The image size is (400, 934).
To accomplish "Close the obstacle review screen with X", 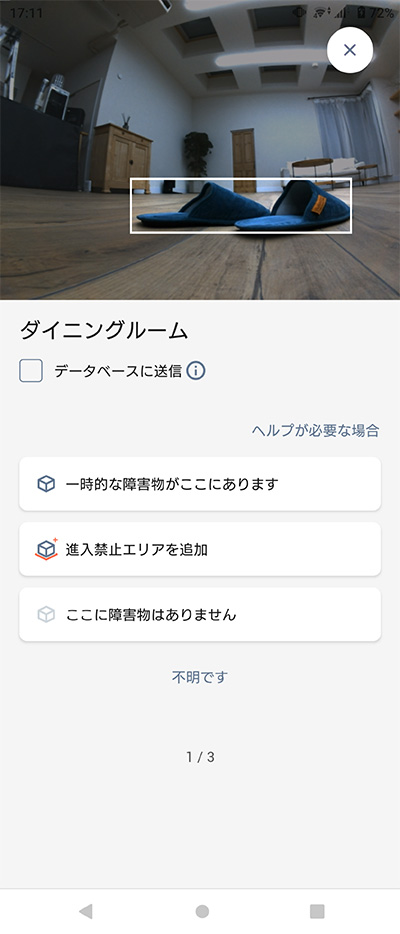I will coord(350,50).
